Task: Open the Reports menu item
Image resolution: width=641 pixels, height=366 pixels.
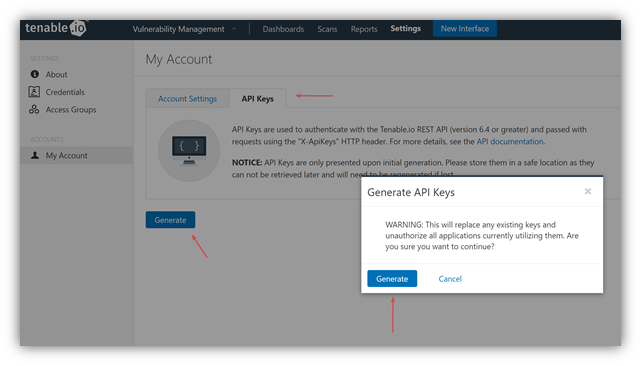Action: tap(364, 29)
